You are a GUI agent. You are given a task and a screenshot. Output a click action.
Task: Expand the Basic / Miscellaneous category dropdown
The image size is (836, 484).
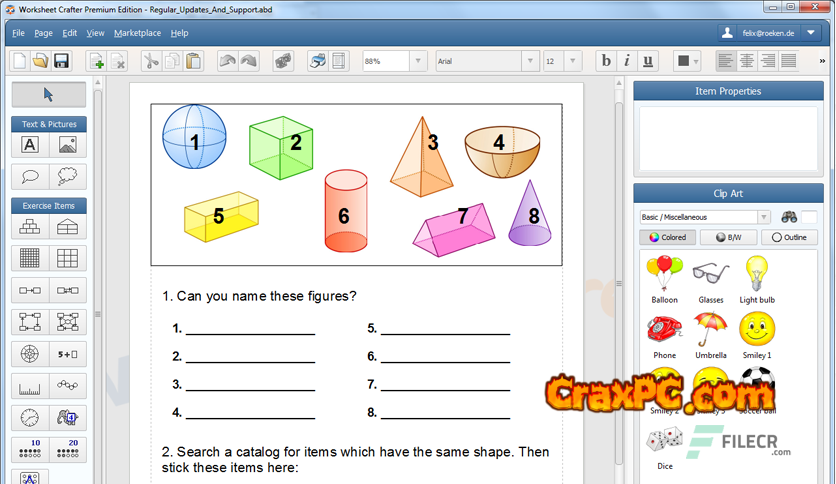[764, 217]
